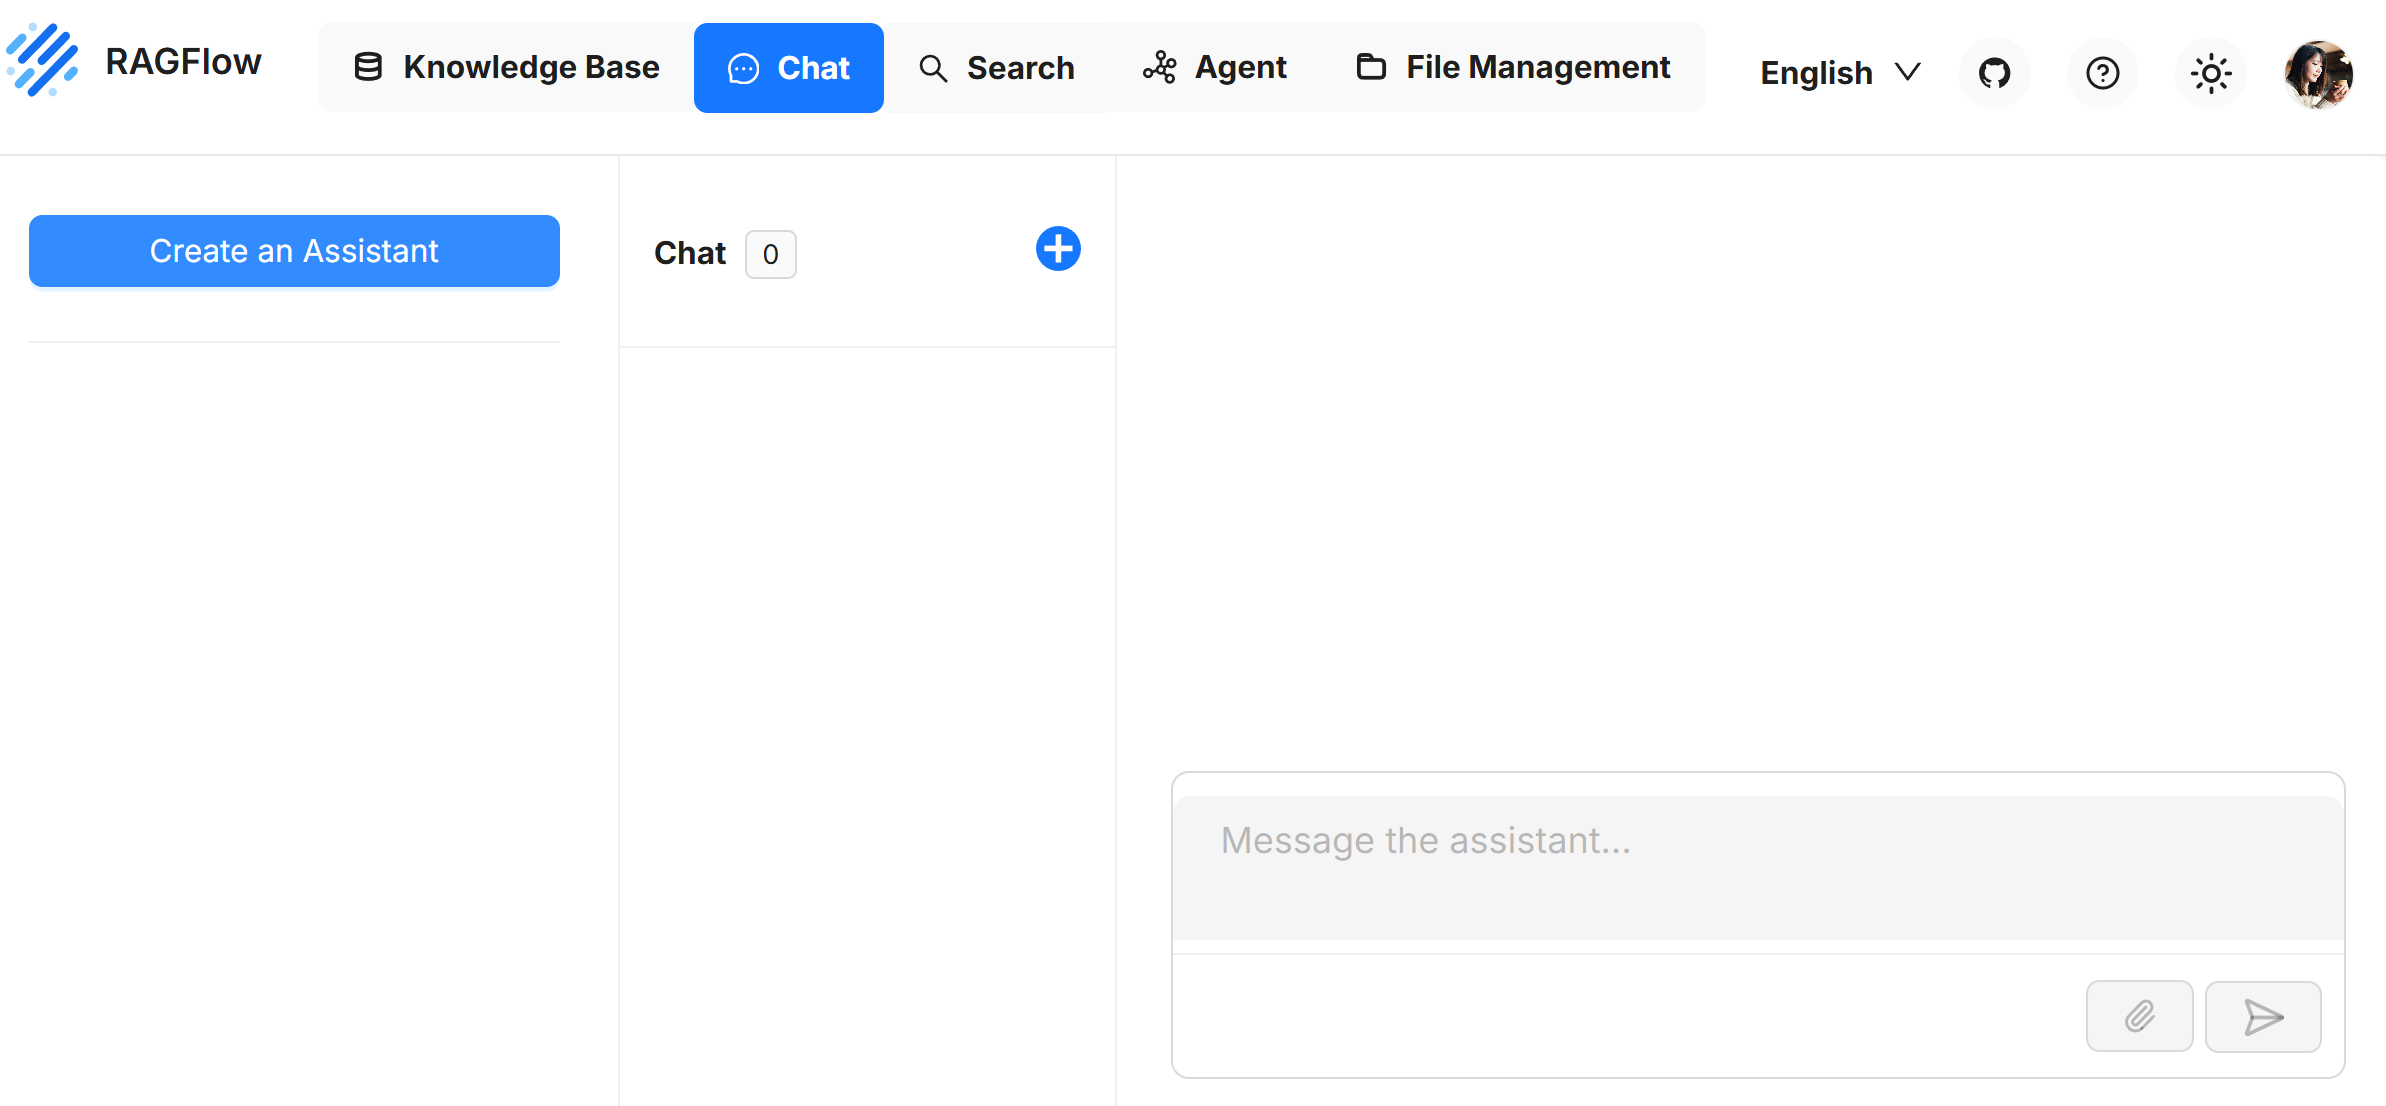Click the chevron next to English
Image resolution: width=2386 pixels, height=1106 pixels.
pos(1908,72)
